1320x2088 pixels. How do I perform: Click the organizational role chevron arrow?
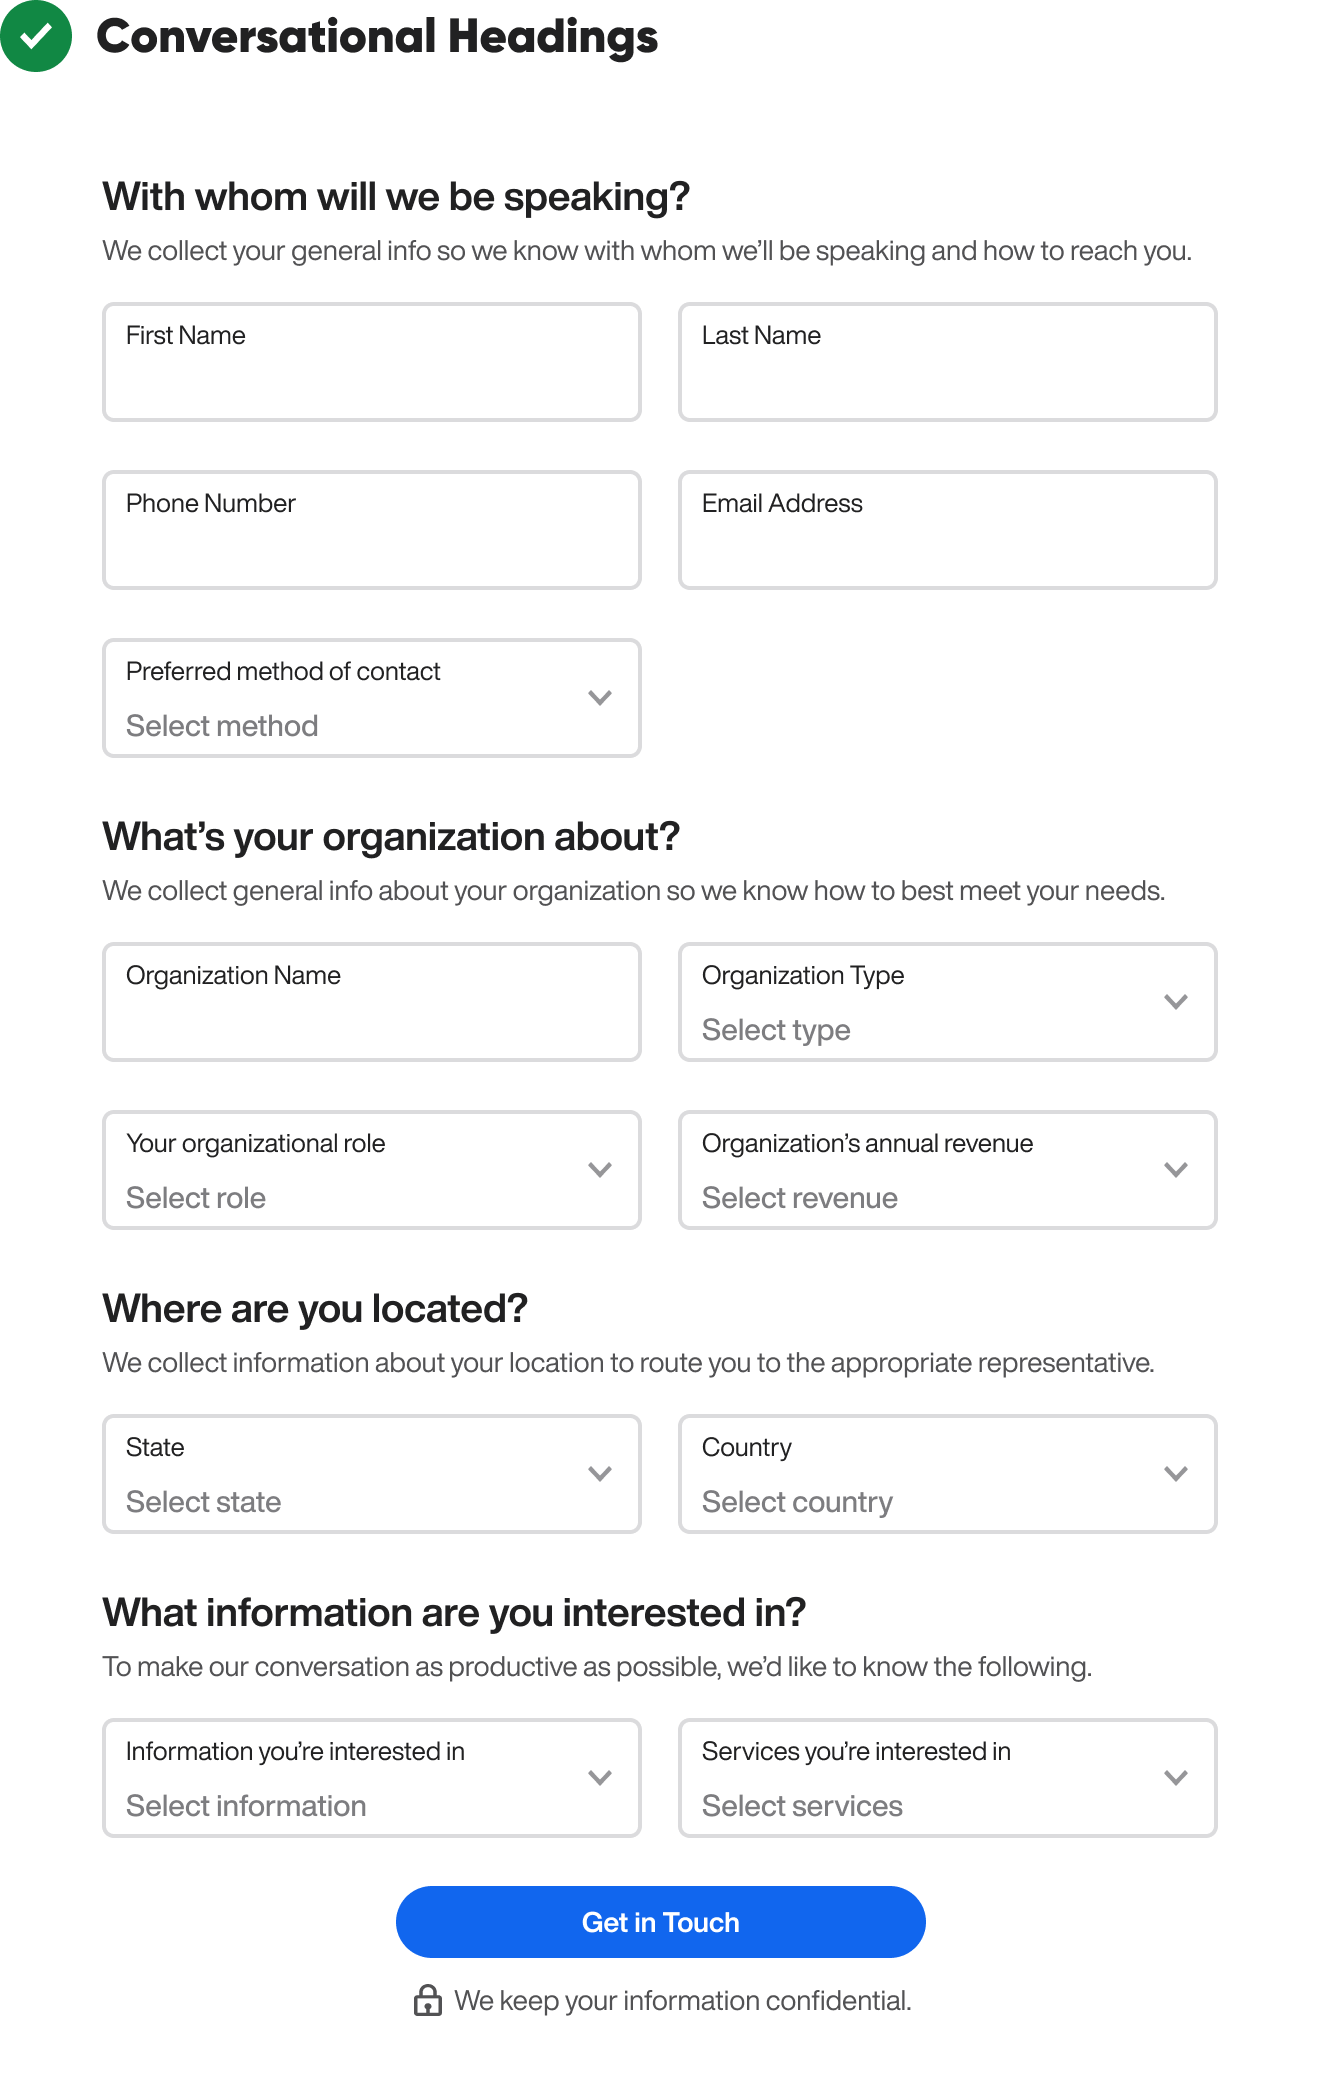600,1170
